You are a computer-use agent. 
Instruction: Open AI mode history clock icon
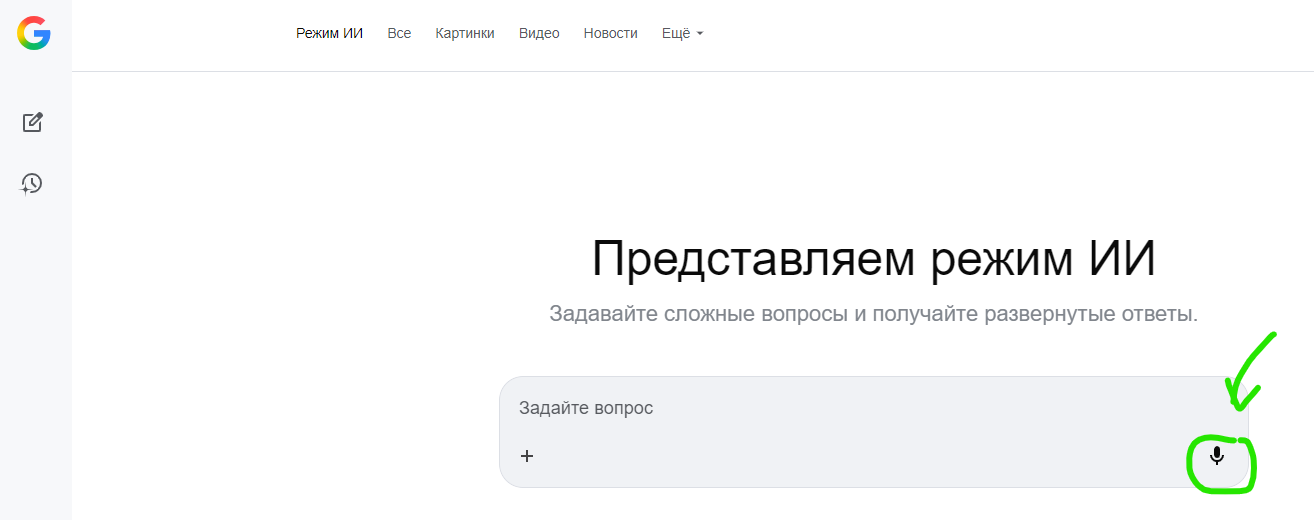32,183
